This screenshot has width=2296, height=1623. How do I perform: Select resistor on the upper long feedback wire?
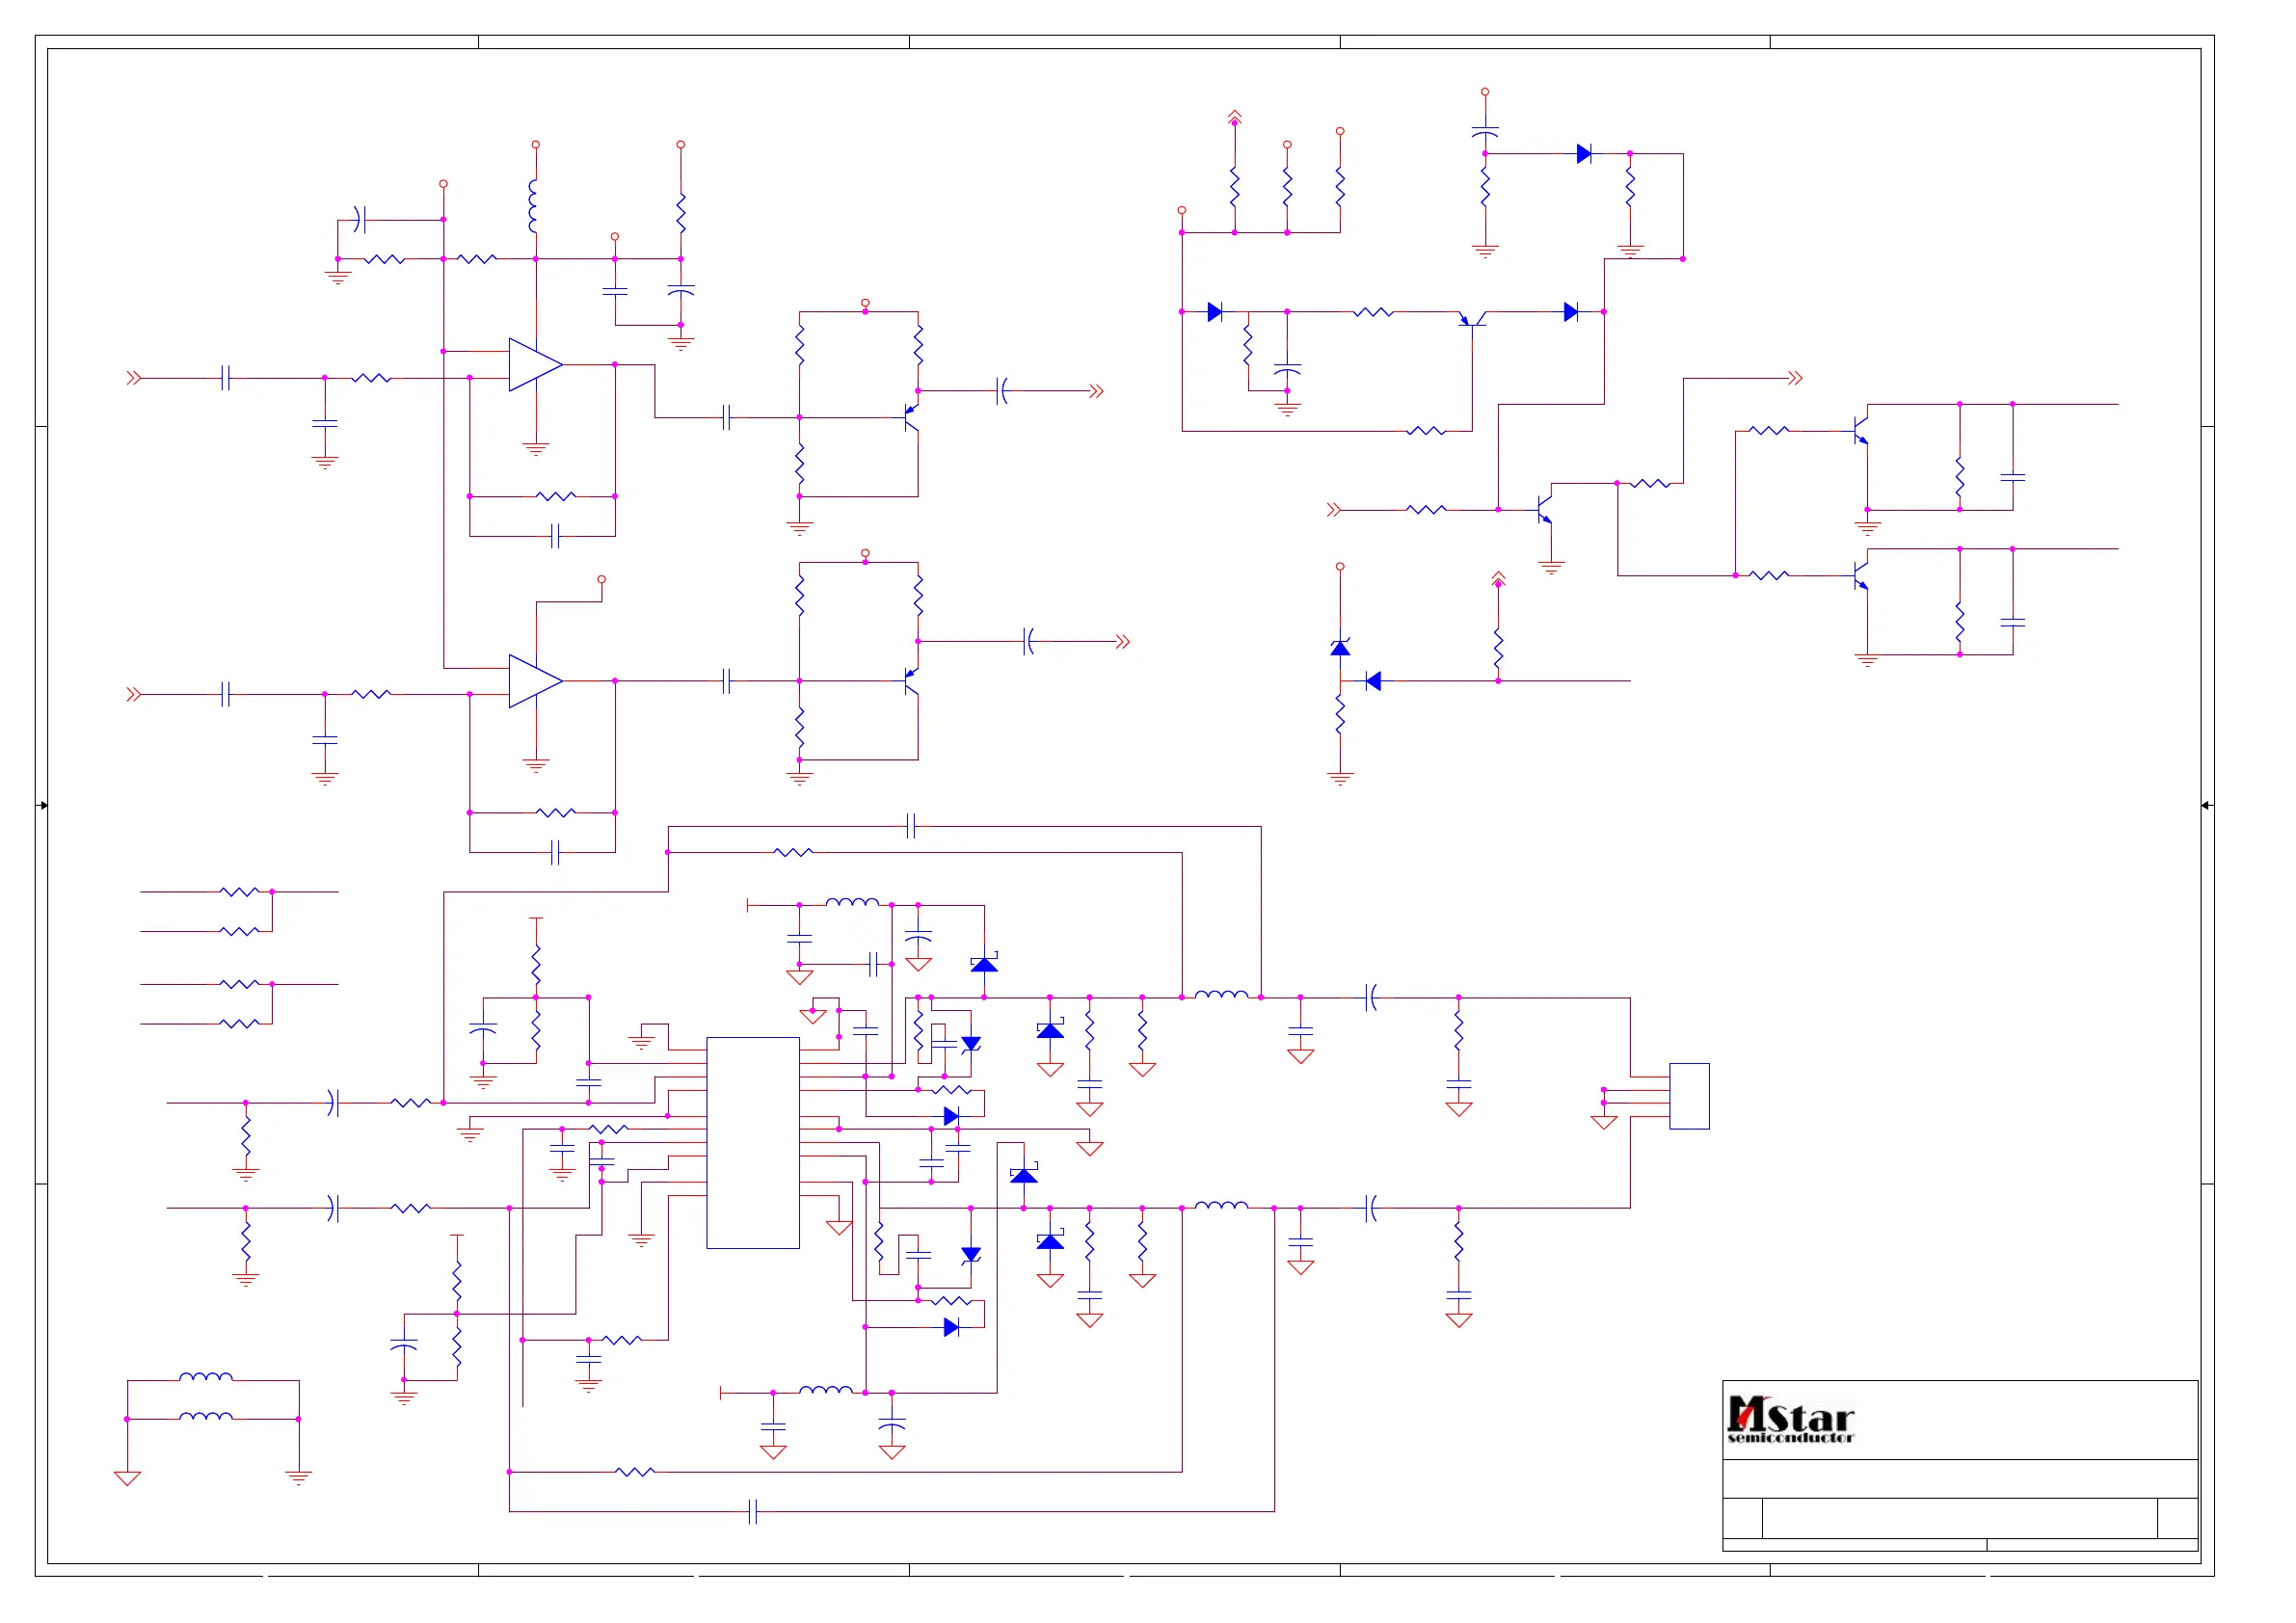pos(792,852)
